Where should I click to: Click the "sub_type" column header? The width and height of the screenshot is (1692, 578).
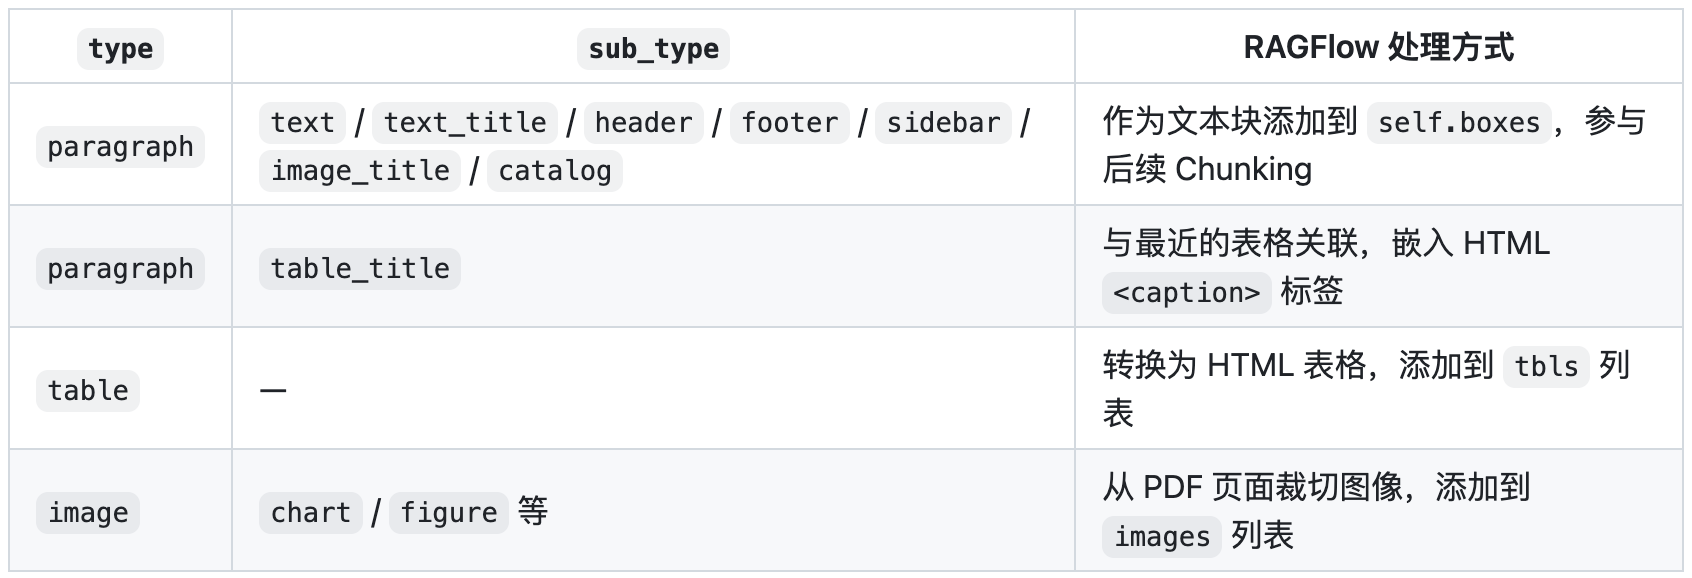pos(653,49)
